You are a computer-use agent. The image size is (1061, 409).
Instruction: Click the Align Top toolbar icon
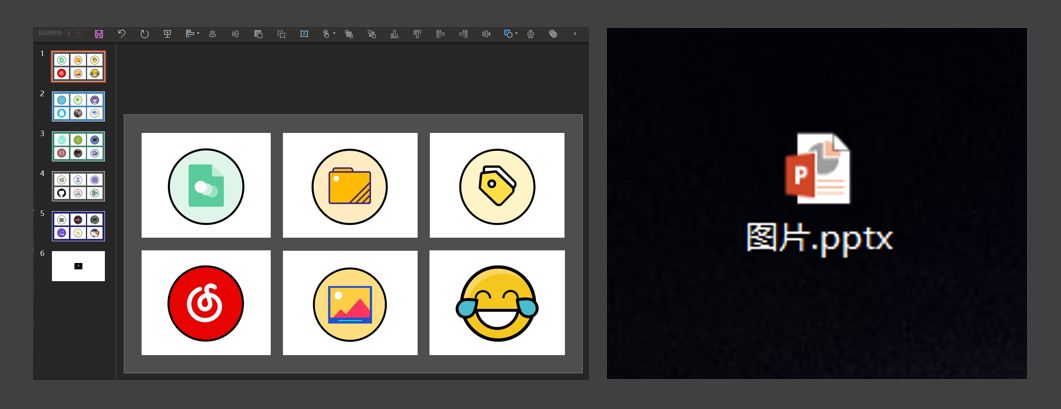(416, 34)
